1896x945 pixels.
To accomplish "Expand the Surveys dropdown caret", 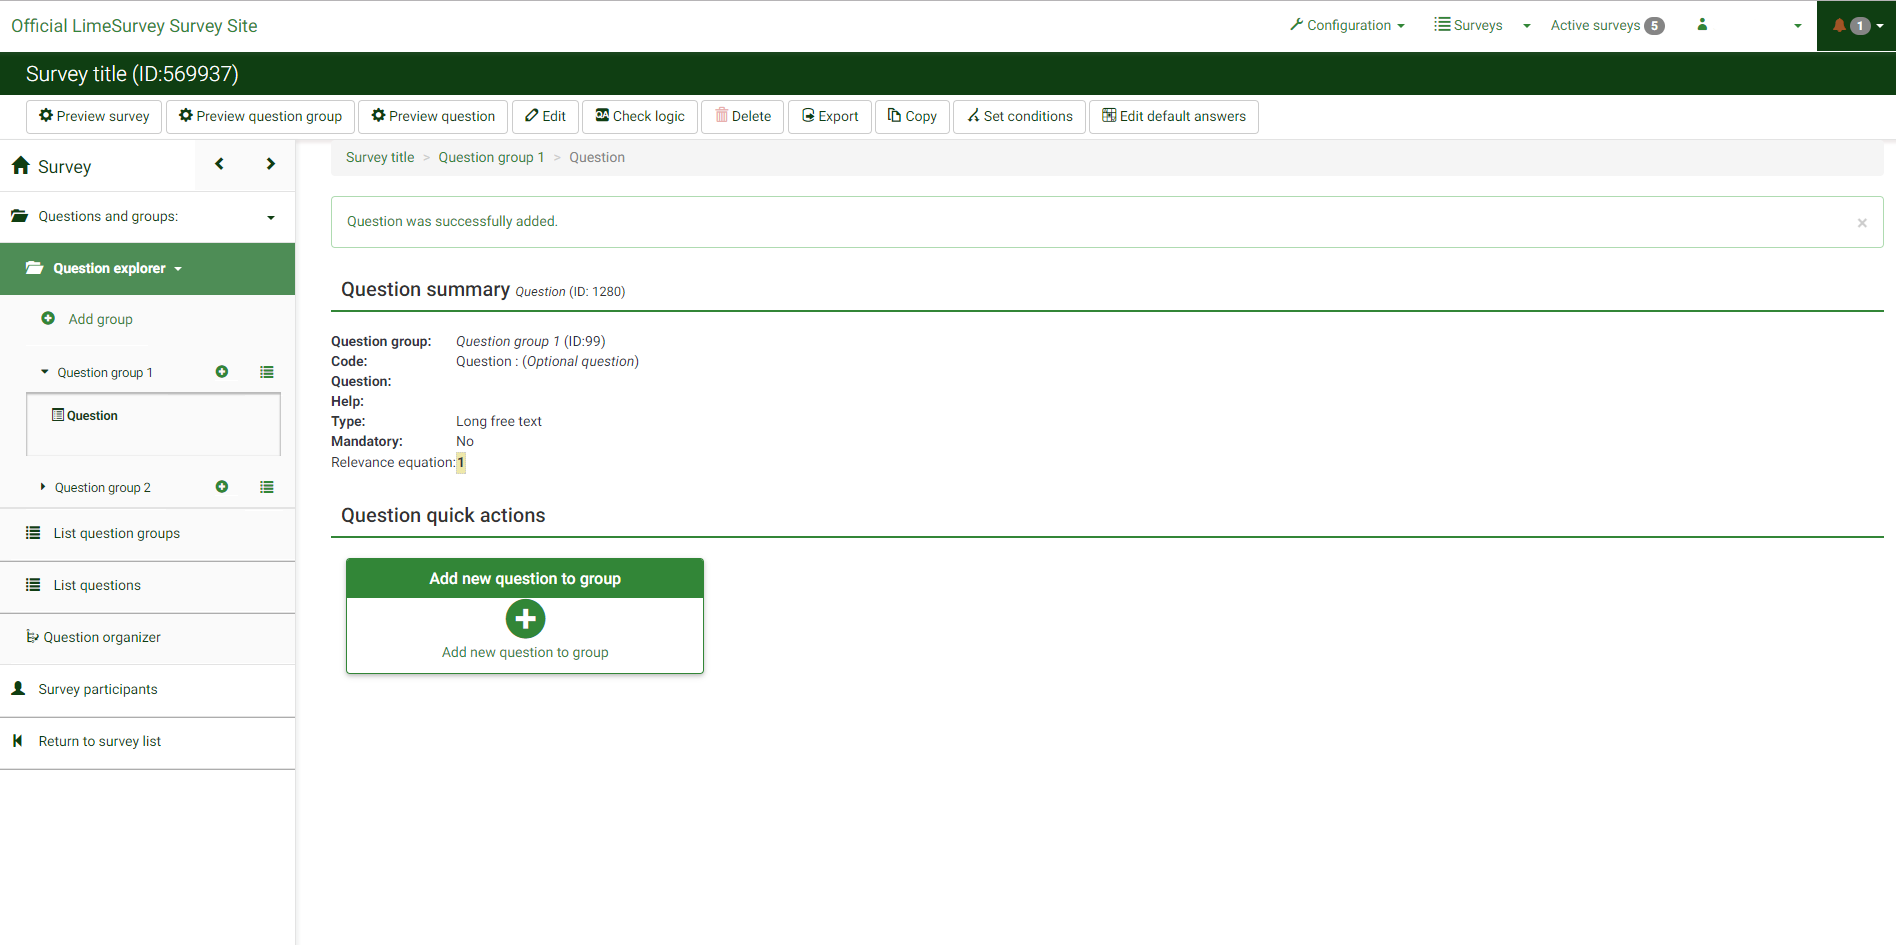I will 1527,26.
